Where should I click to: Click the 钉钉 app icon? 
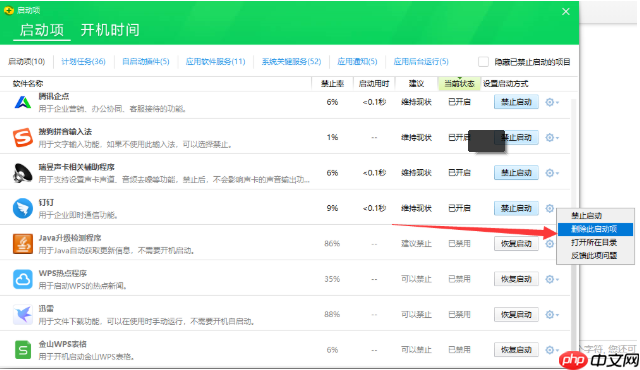coord(23,208)
